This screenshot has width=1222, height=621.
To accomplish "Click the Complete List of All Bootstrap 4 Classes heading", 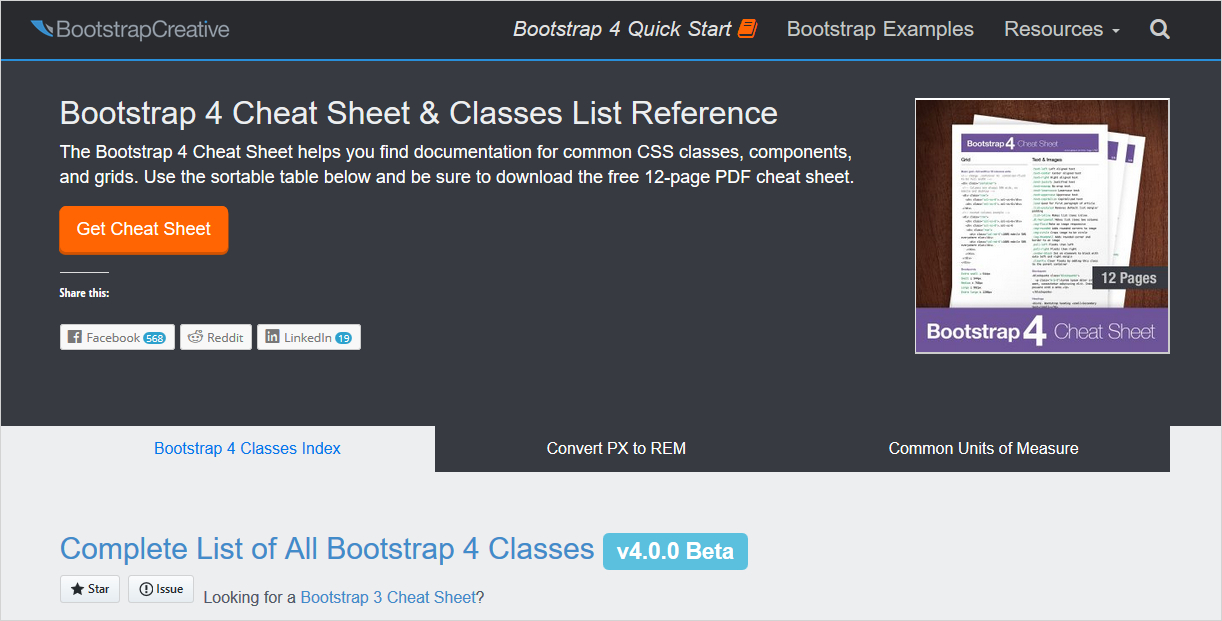I will [327, 549].
